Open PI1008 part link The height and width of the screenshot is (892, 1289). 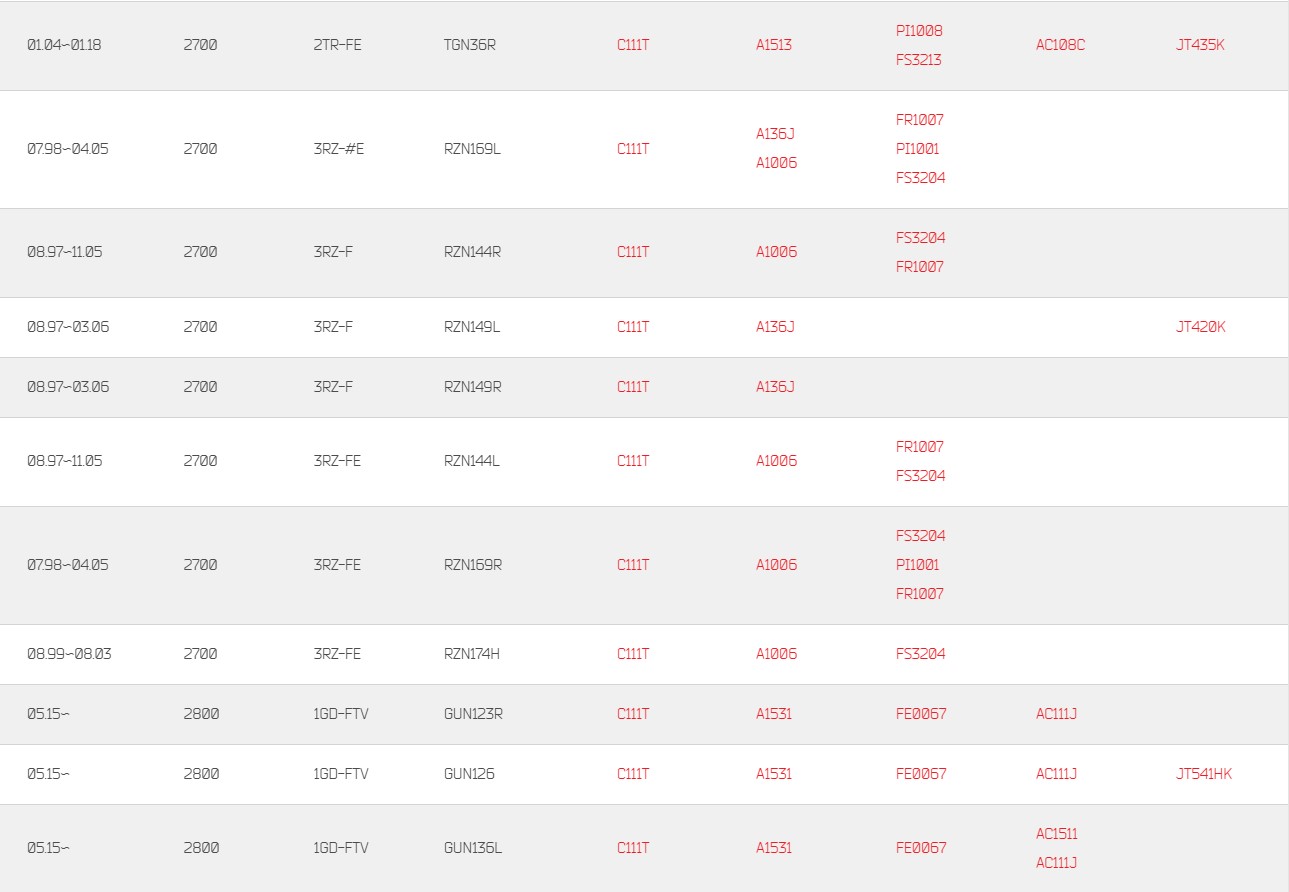[919, 31]
